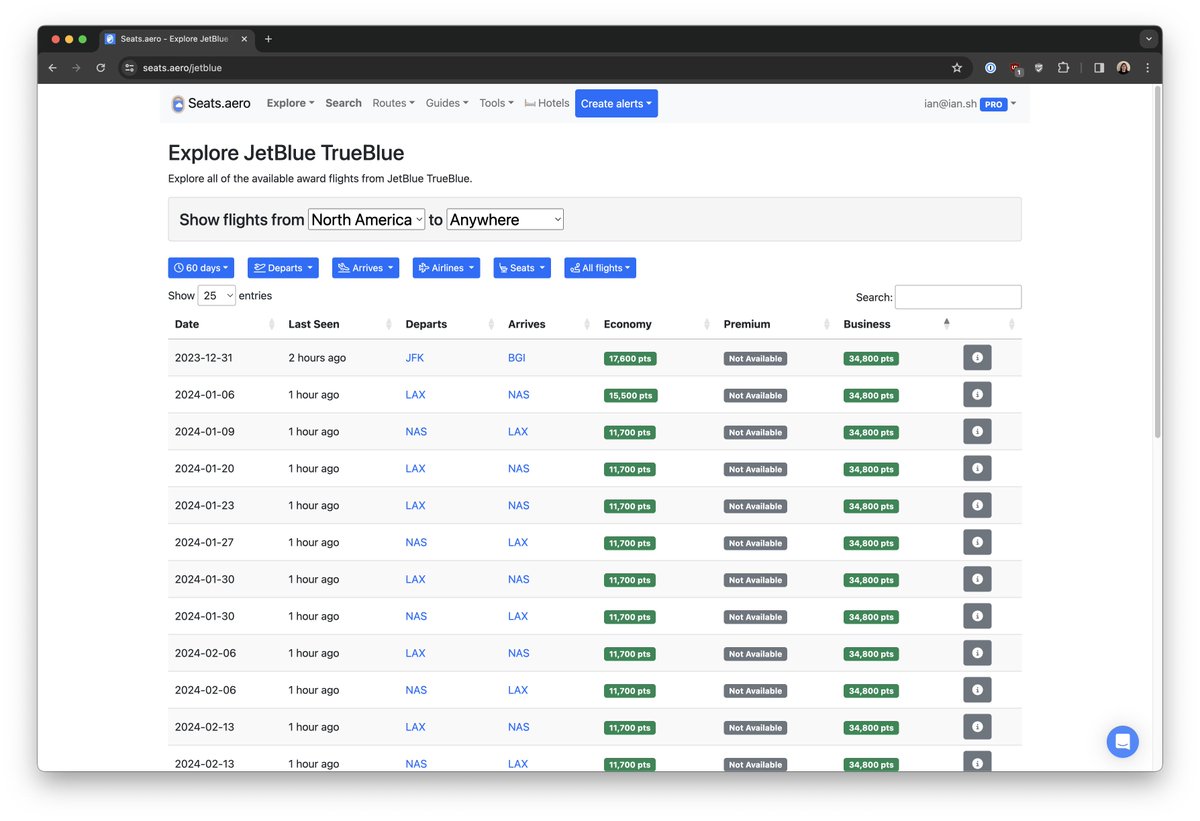Open info button for the 2024-02-13 LAX row
The width and height of the screenshot is (1200, 821).
pos(977,727)
